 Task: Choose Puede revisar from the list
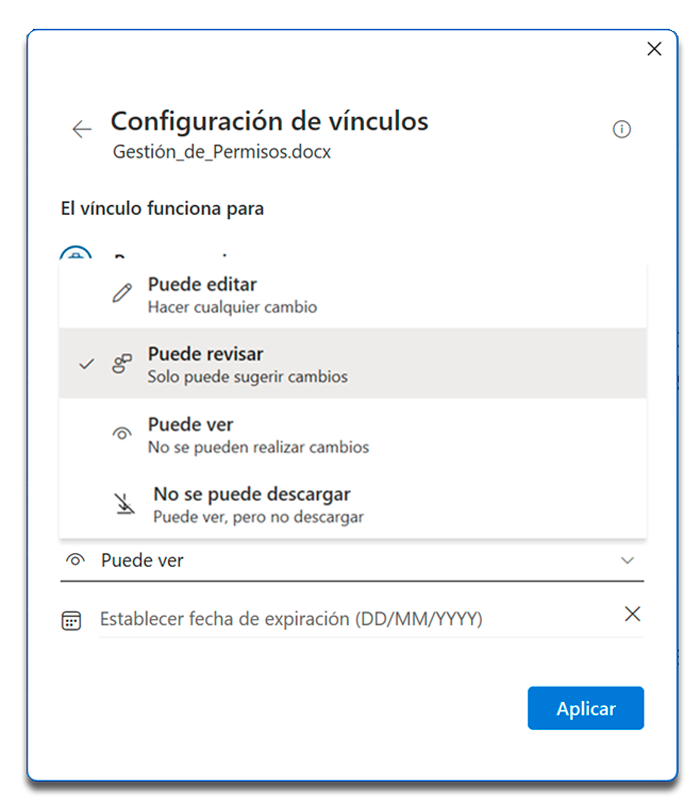pos(206,364)
